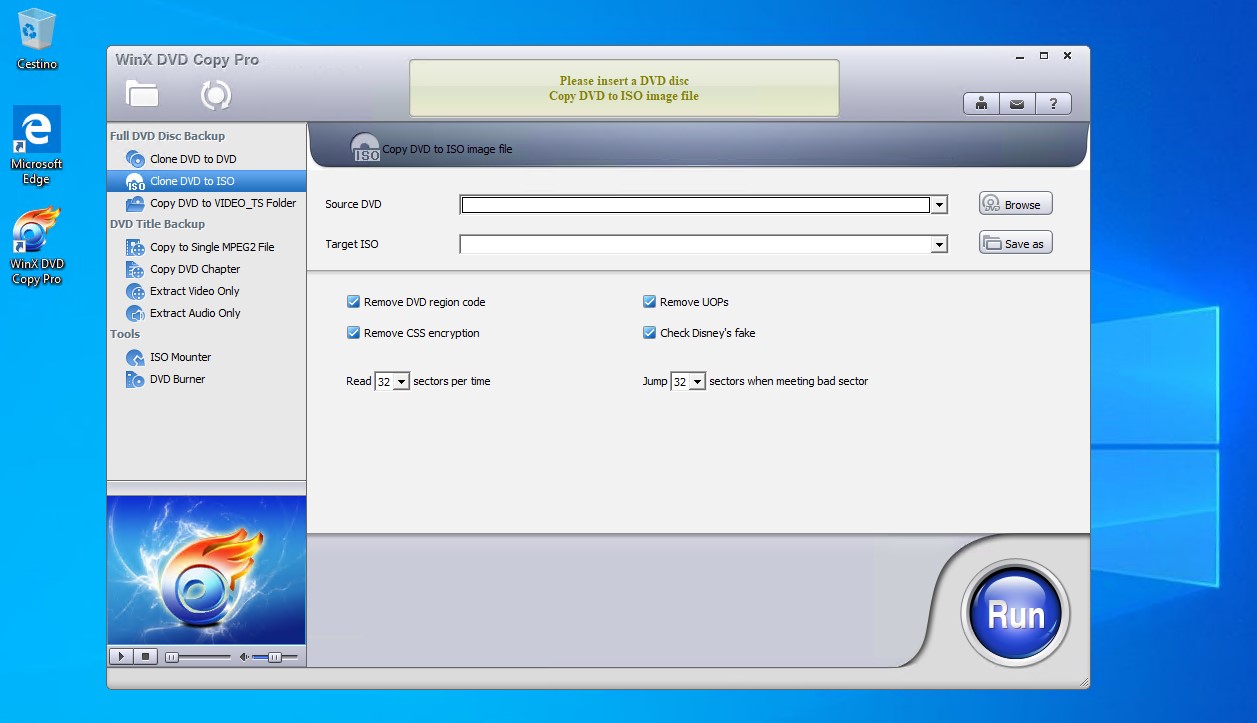The height and width of the screenshot is (723, 1257).
Task: Click the Save as button
Action: pos(1015,243)
